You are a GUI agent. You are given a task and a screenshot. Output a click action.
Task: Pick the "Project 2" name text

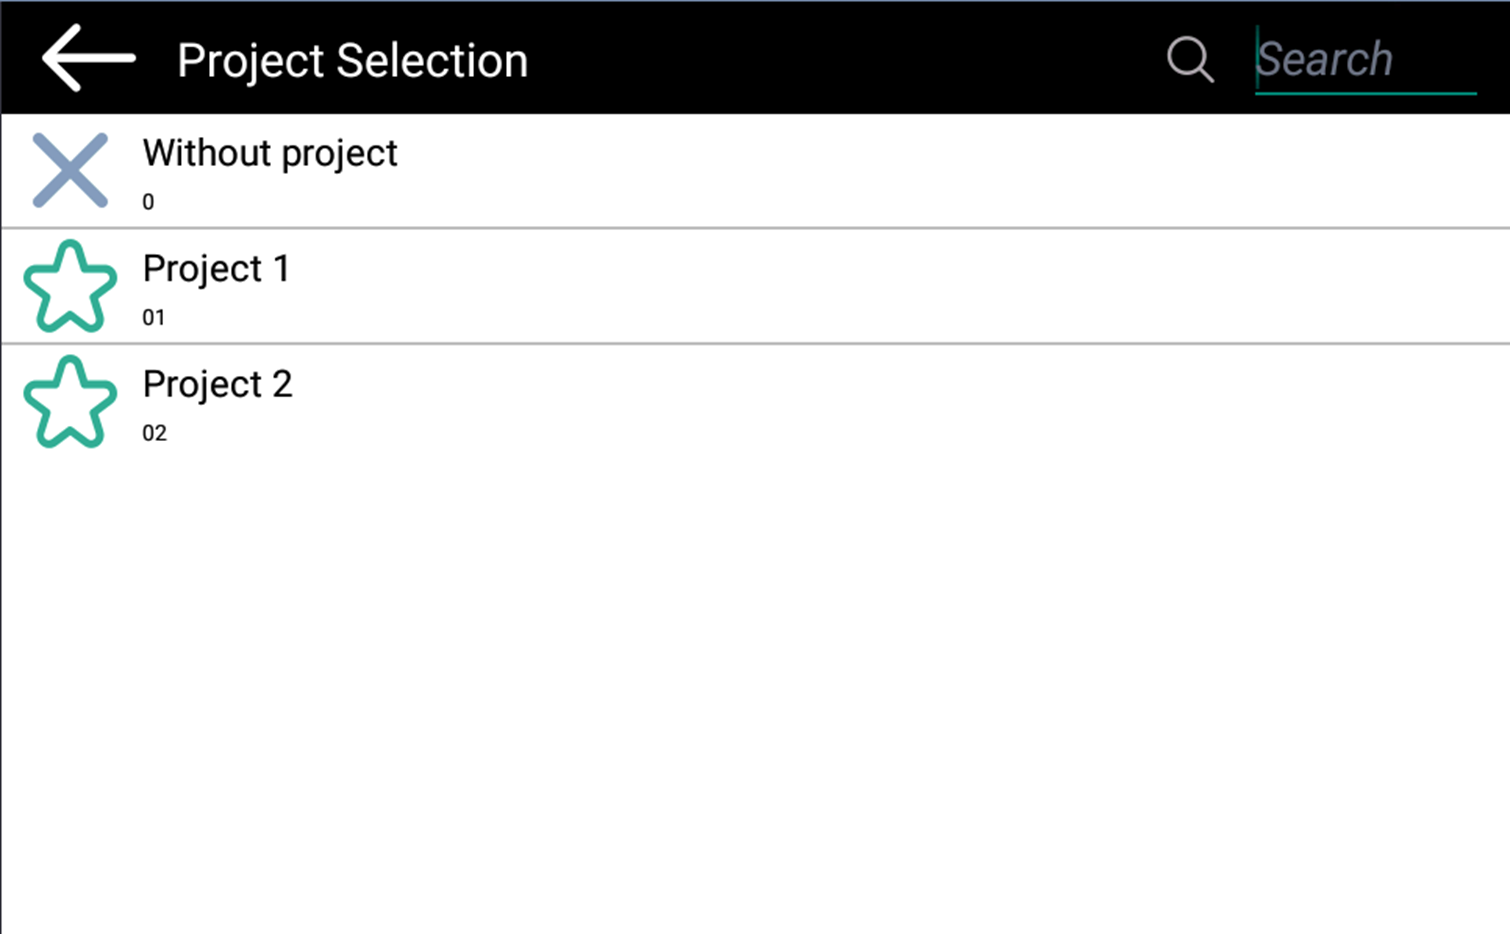click(x=217, y=384)
